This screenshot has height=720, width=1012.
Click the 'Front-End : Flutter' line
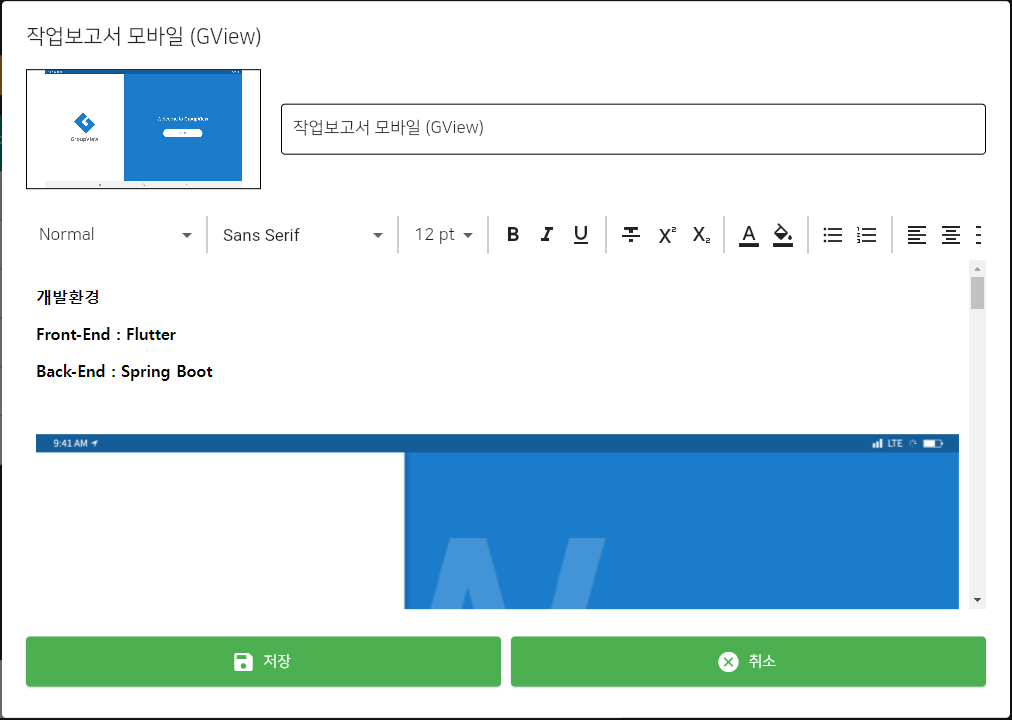[106, 334]
